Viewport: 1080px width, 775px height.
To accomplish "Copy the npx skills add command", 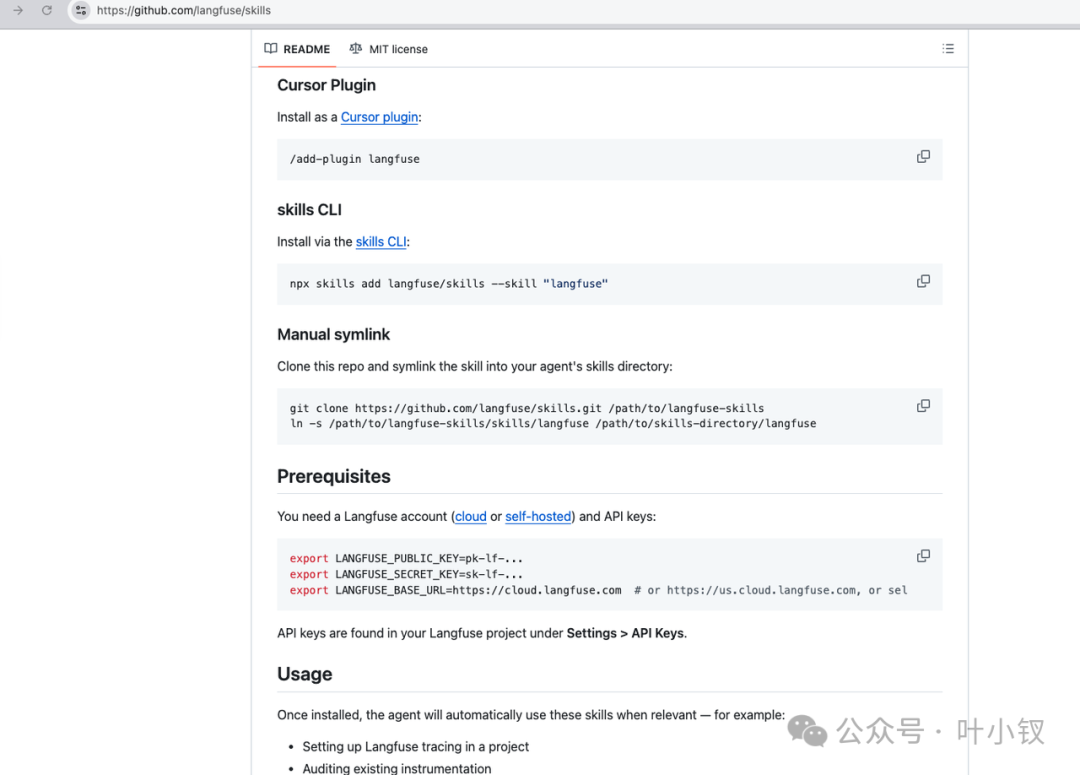I will (x=923, y=281).
